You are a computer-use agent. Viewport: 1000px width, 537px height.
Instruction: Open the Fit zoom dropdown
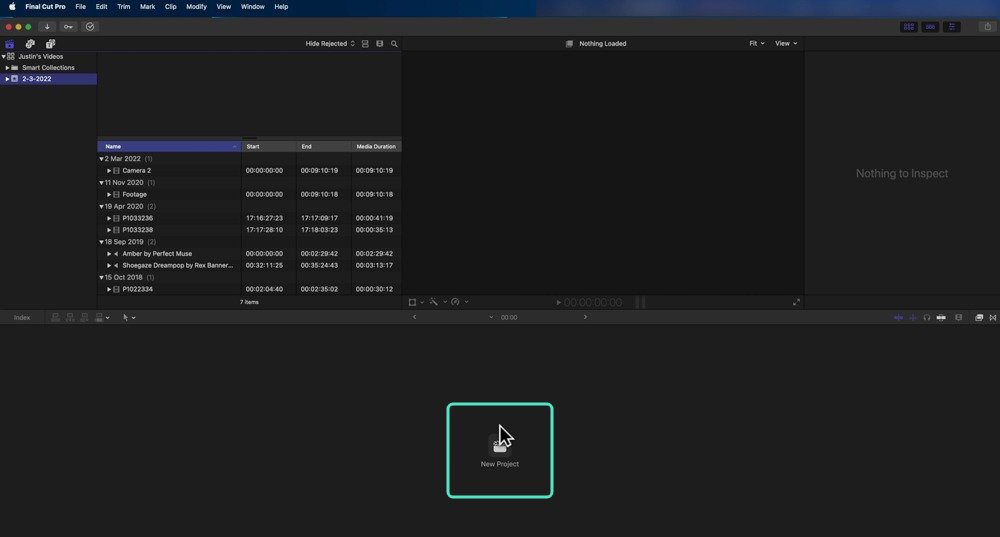[756, 43]
